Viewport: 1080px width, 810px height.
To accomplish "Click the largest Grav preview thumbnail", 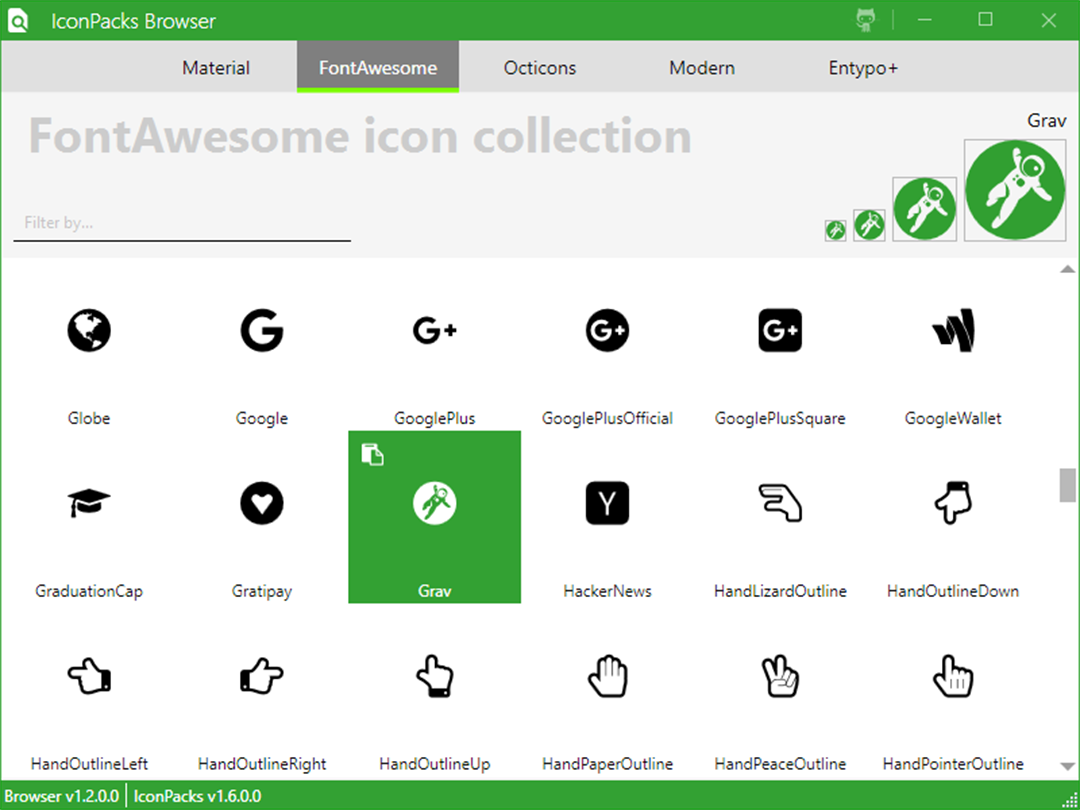I will pos(1015,190).
